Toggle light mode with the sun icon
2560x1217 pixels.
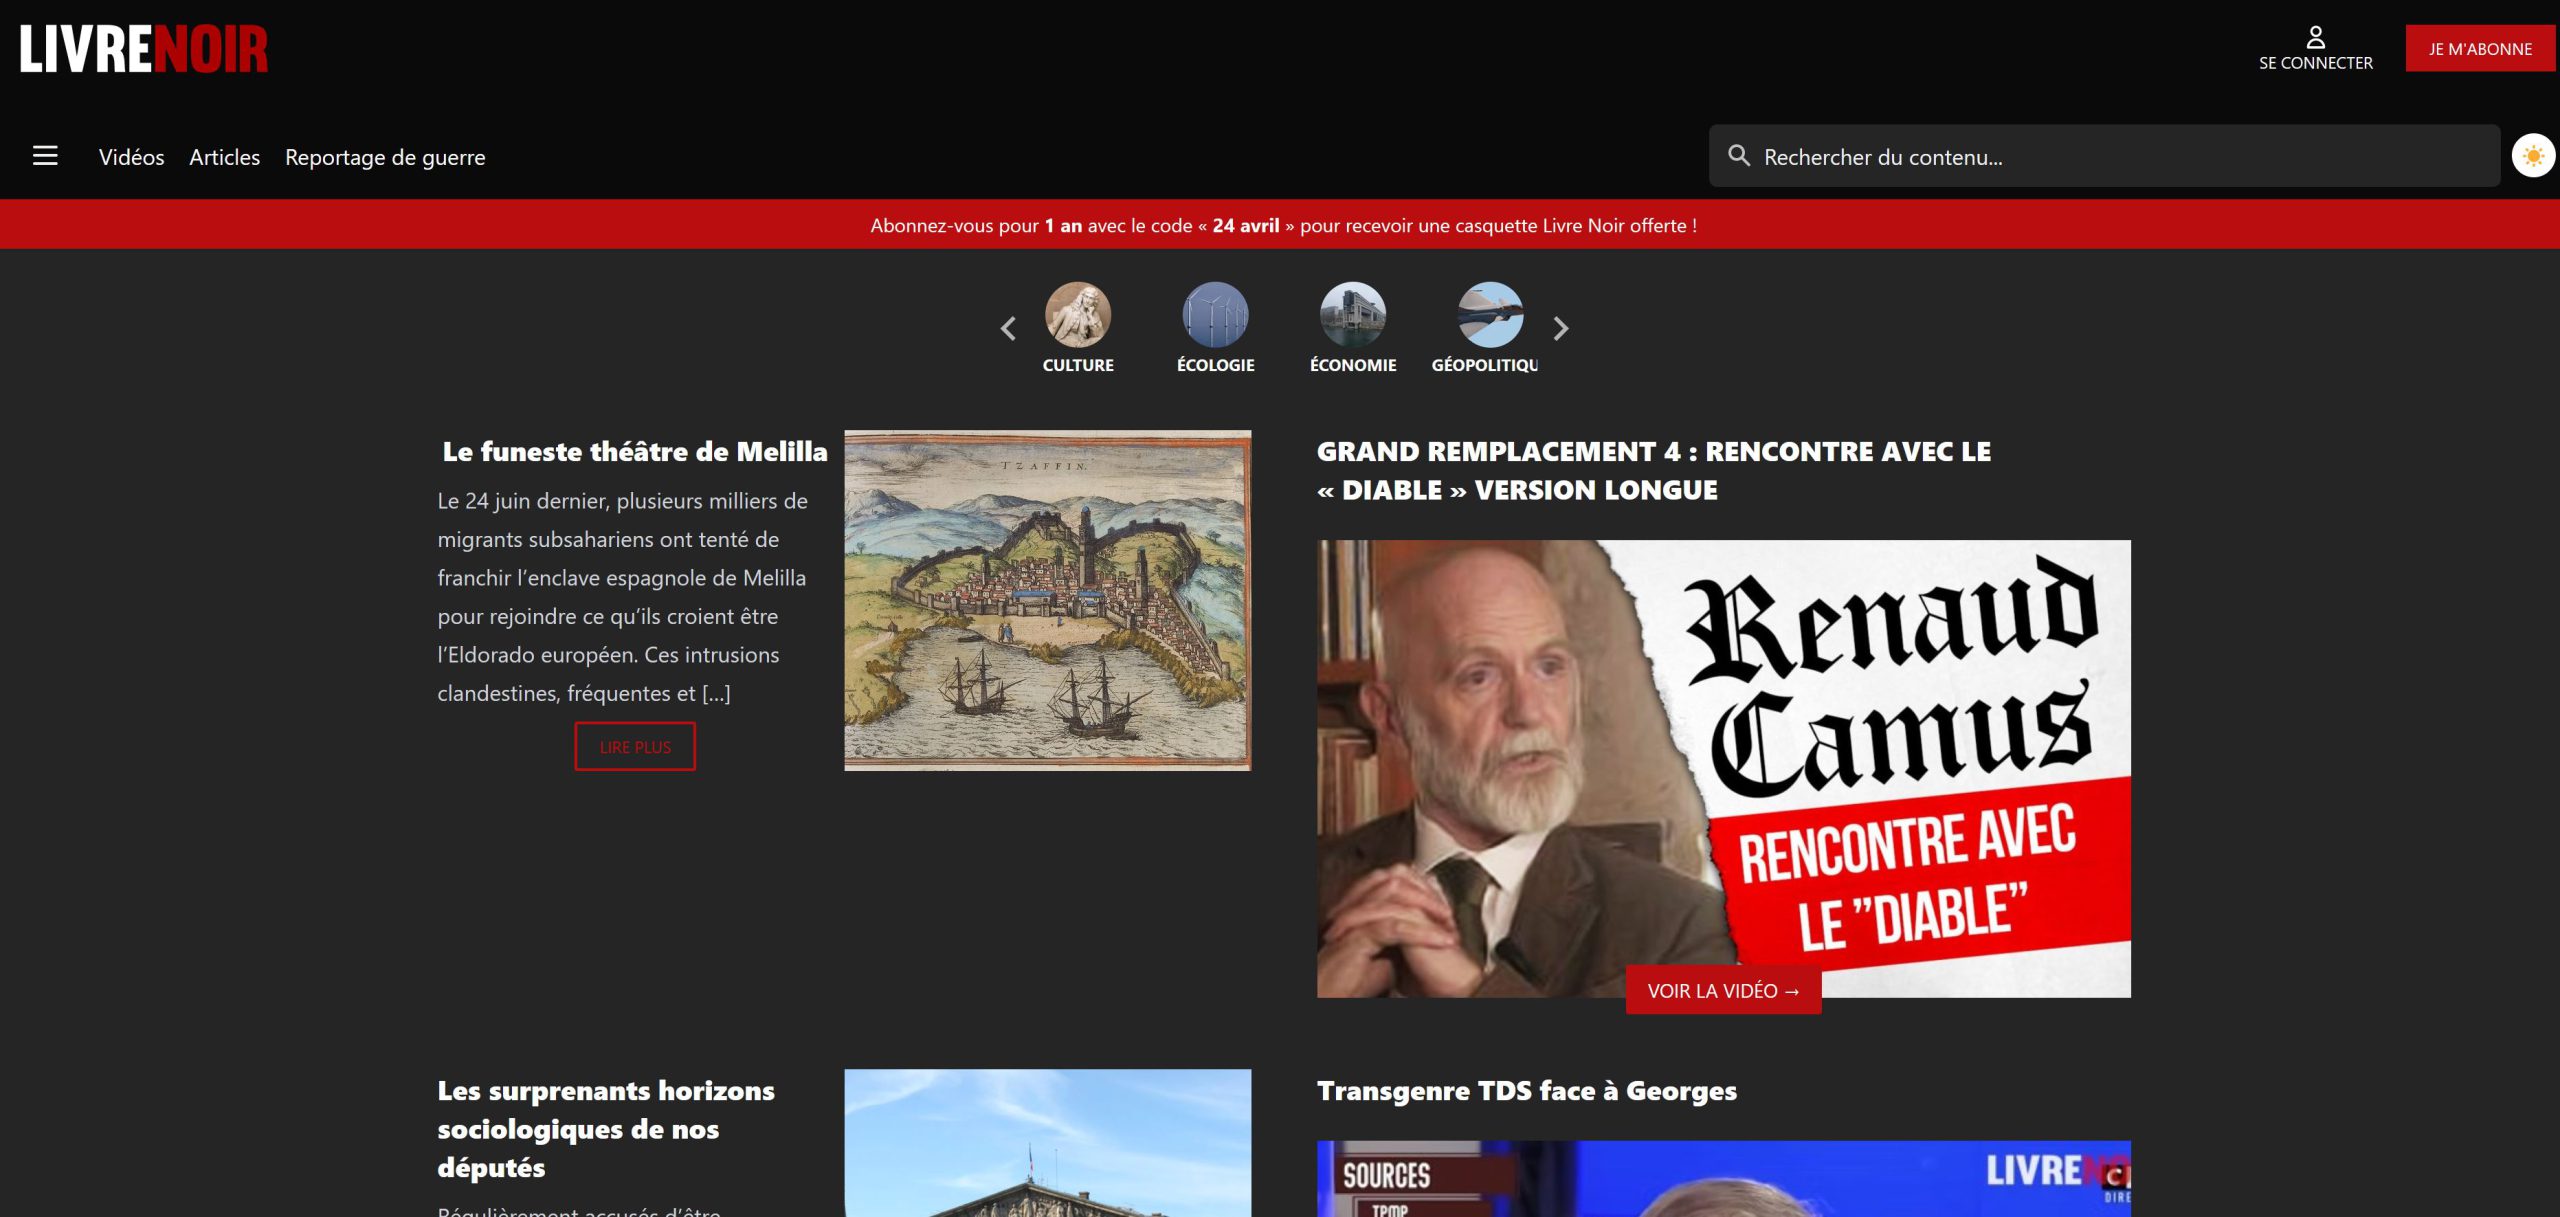[2533, 156]
